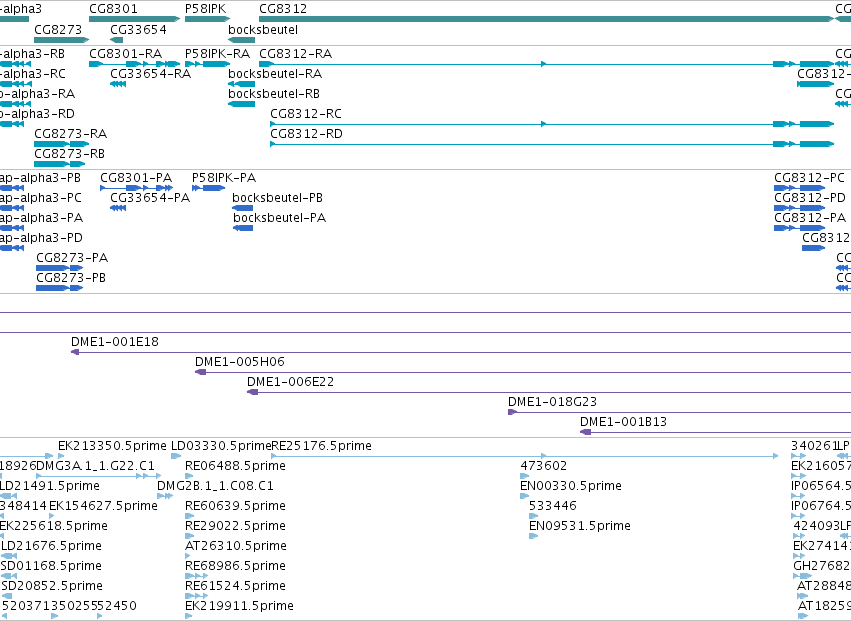851x621 pixels.
Task: Select EST 473602
Action: click(543, 466)
